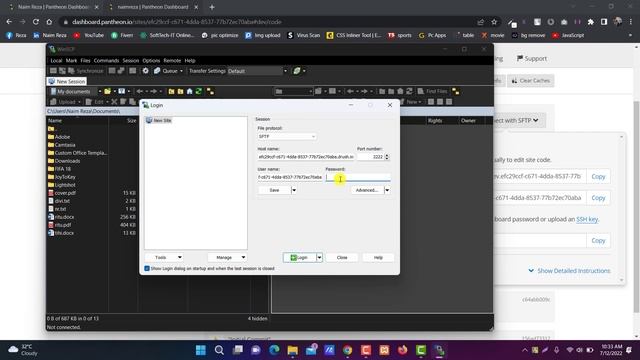Click the Upload button in WinSCP toolbar
This screenshot has width=640, height=360.
[64, 102]
